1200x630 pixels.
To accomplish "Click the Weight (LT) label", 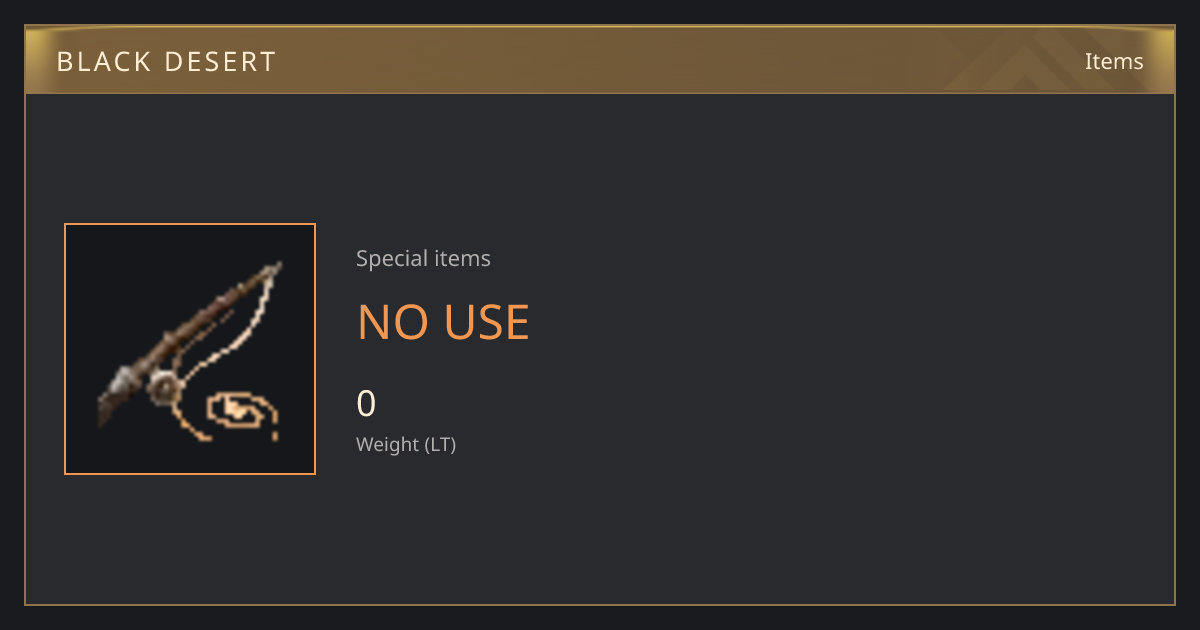I will click(406, 444).
